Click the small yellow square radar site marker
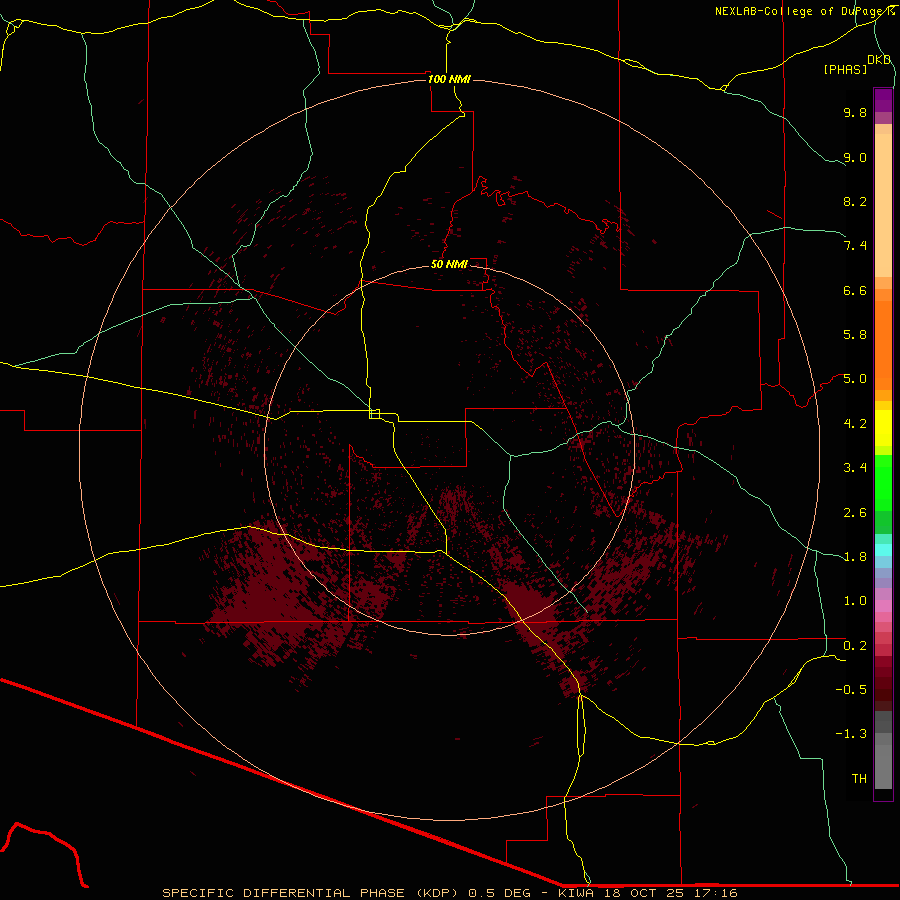900x900 pixels. pos(375,414)
